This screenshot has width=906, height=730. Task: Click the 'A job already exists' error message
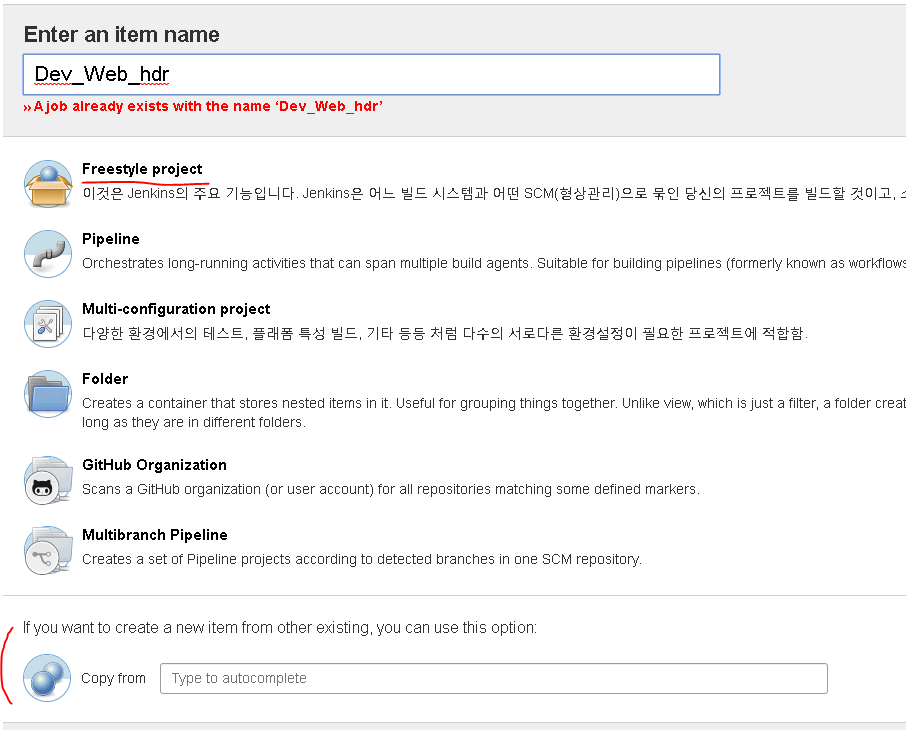(x=203, y=106)
